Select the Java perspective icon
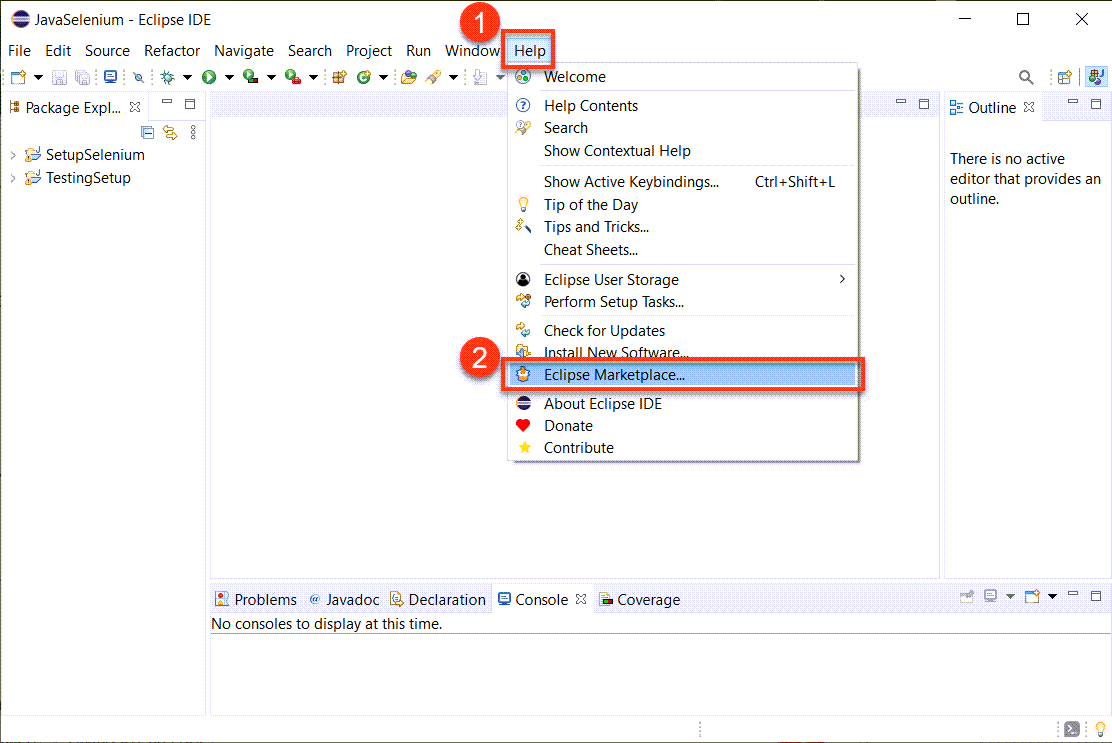This screenshot has width=1112, height=743. click(x=1096, y=77)
